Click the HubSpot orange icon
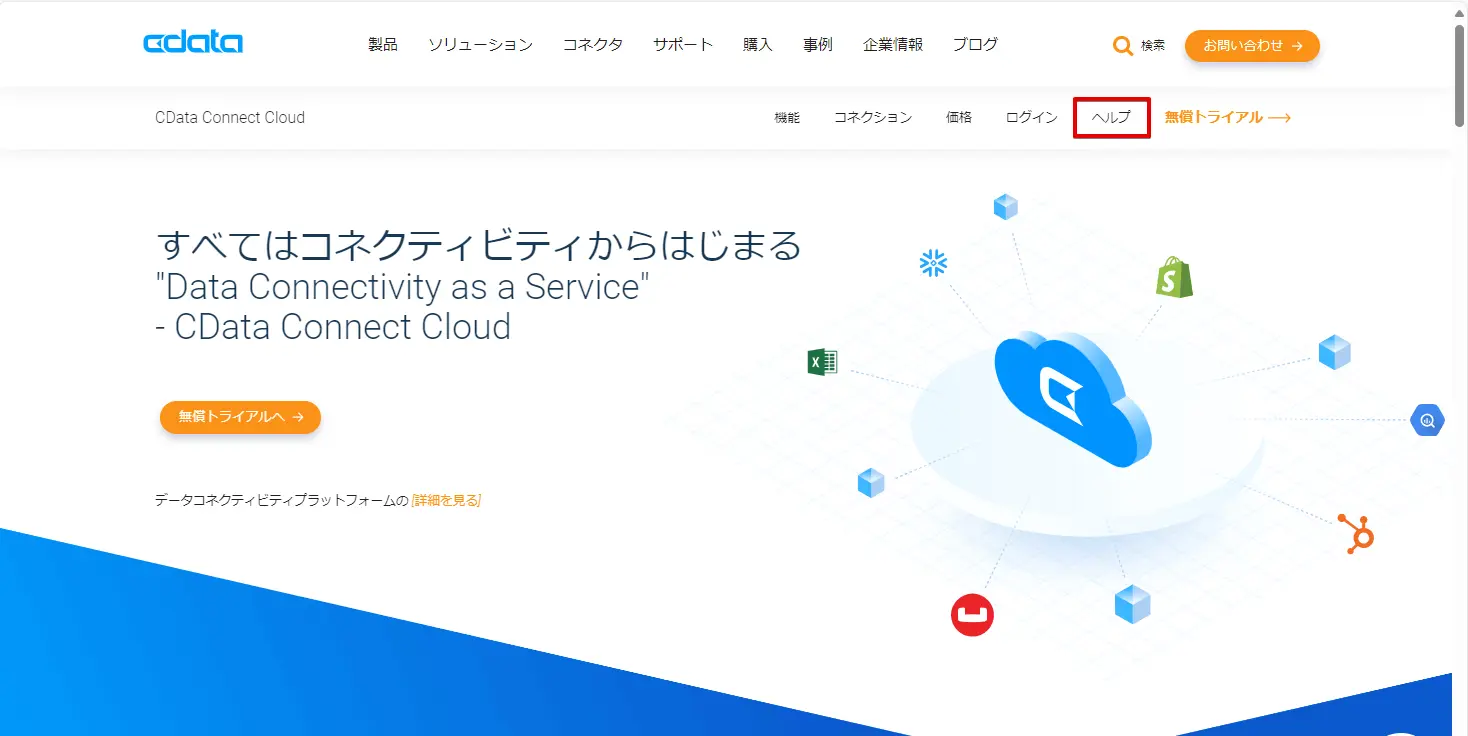Image resolution: width=1468 pixels, height=736 pixels. coord(1357,534)
